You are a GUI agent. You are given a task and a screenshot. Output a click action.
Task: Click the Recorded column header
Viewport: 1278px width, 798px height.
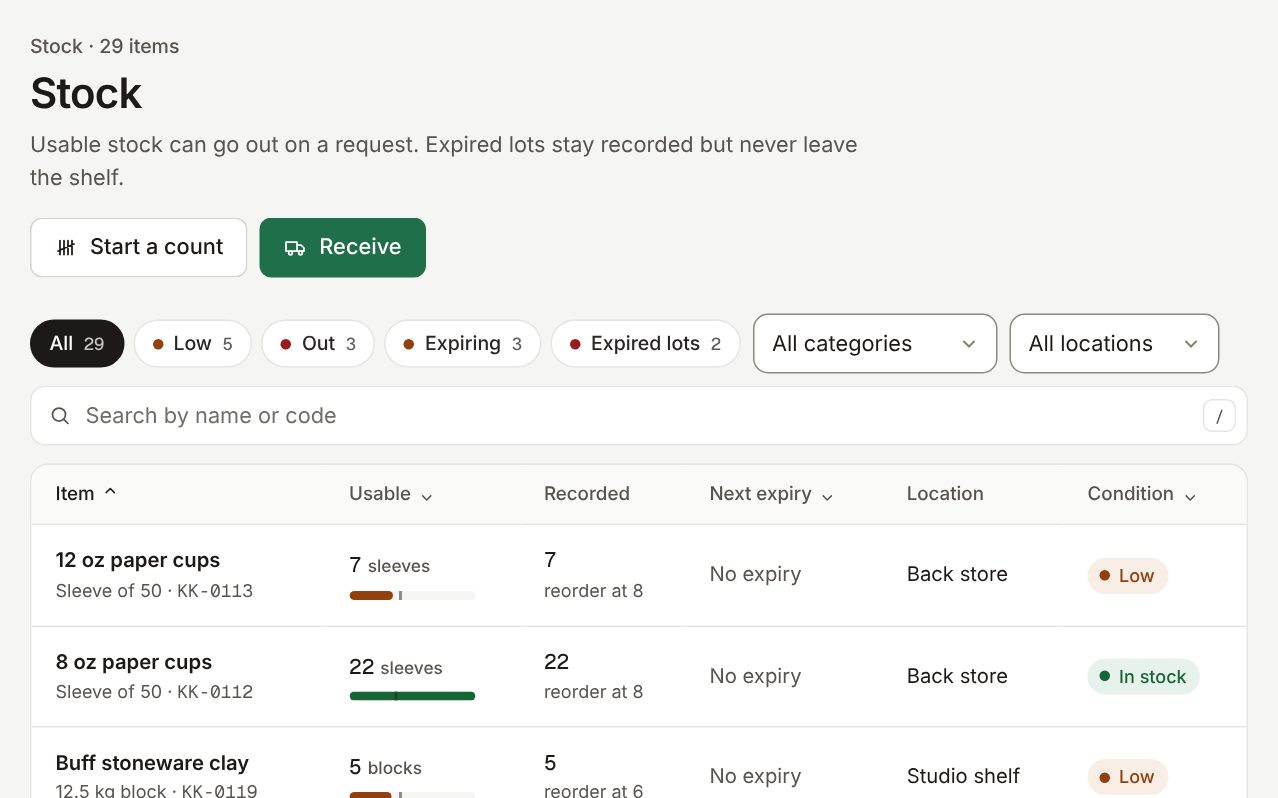(587, 494)
